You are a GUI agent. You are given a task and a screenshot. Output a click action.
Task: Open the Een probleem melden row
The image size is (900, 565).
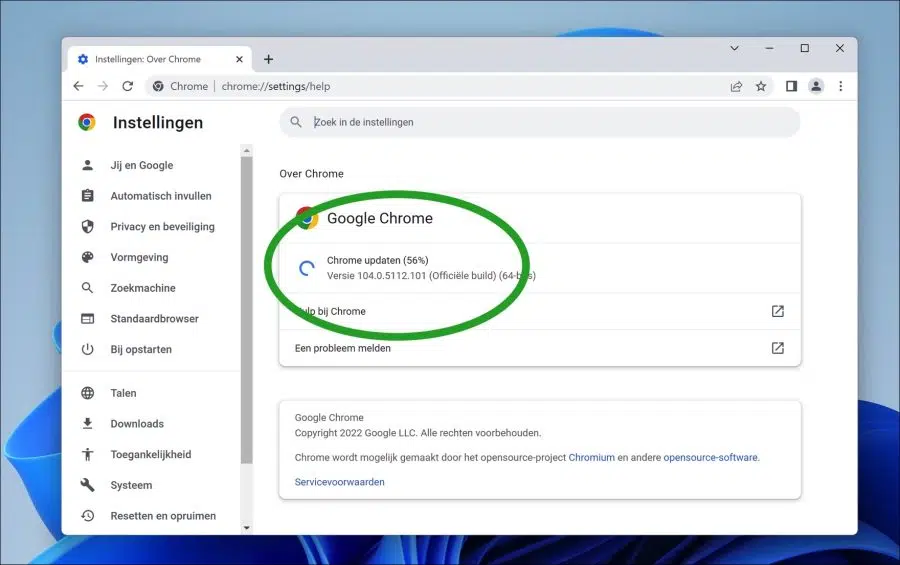540,348
